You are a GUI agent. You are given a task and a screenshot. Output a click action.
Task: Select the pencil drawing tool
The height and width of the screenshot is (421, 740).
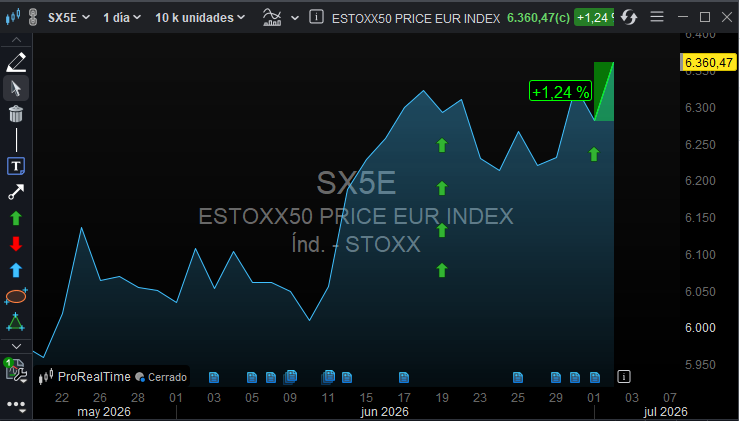(x=16, y=62)
